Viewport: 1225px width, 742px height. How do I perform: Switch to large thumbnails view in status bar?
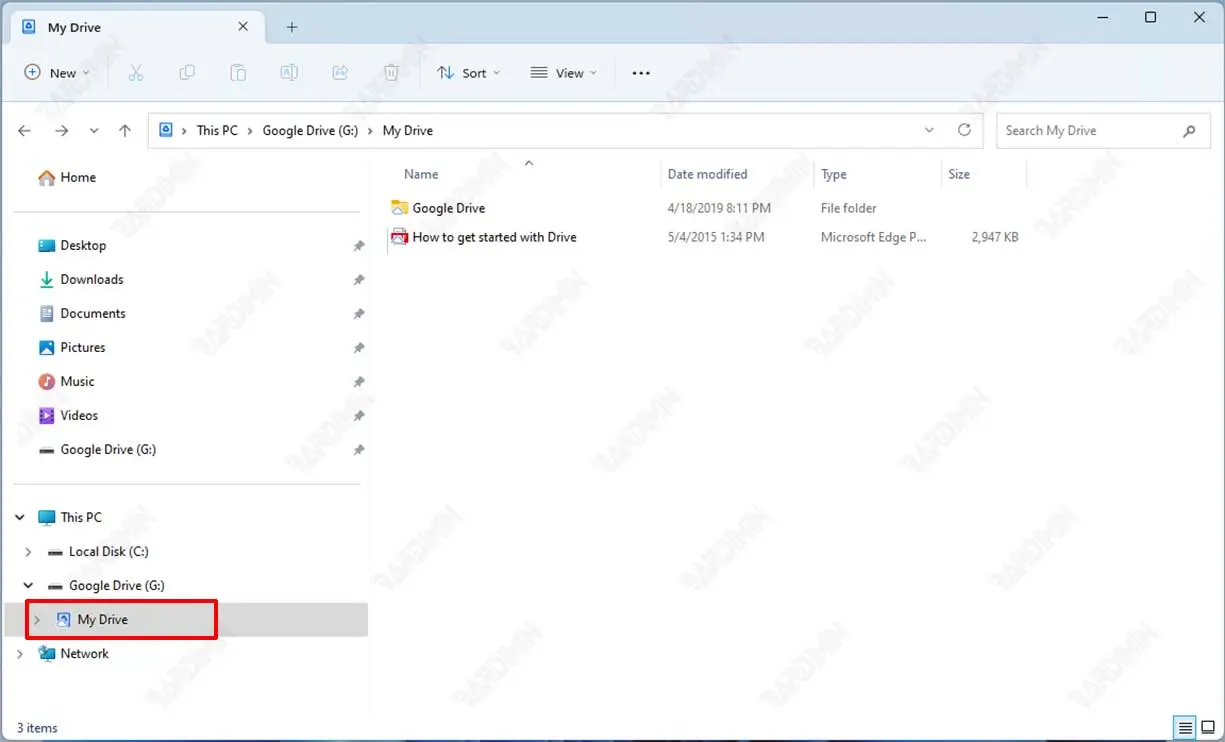point(1207,727)
